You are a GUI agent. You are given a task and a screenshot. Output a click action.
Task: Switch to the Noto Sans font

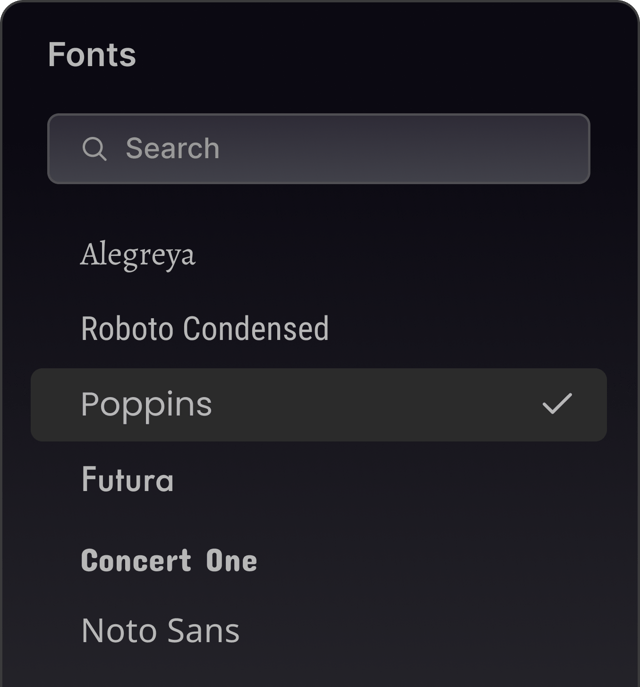point(160,631)
